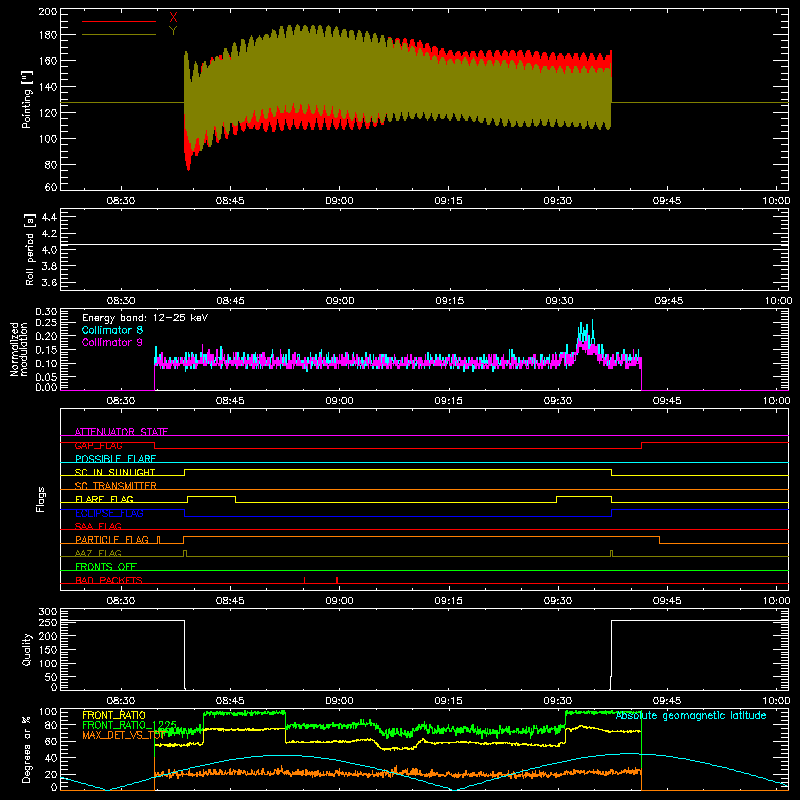Click the 09:15 tick under the Flags plot

click(x=448, y=601)
